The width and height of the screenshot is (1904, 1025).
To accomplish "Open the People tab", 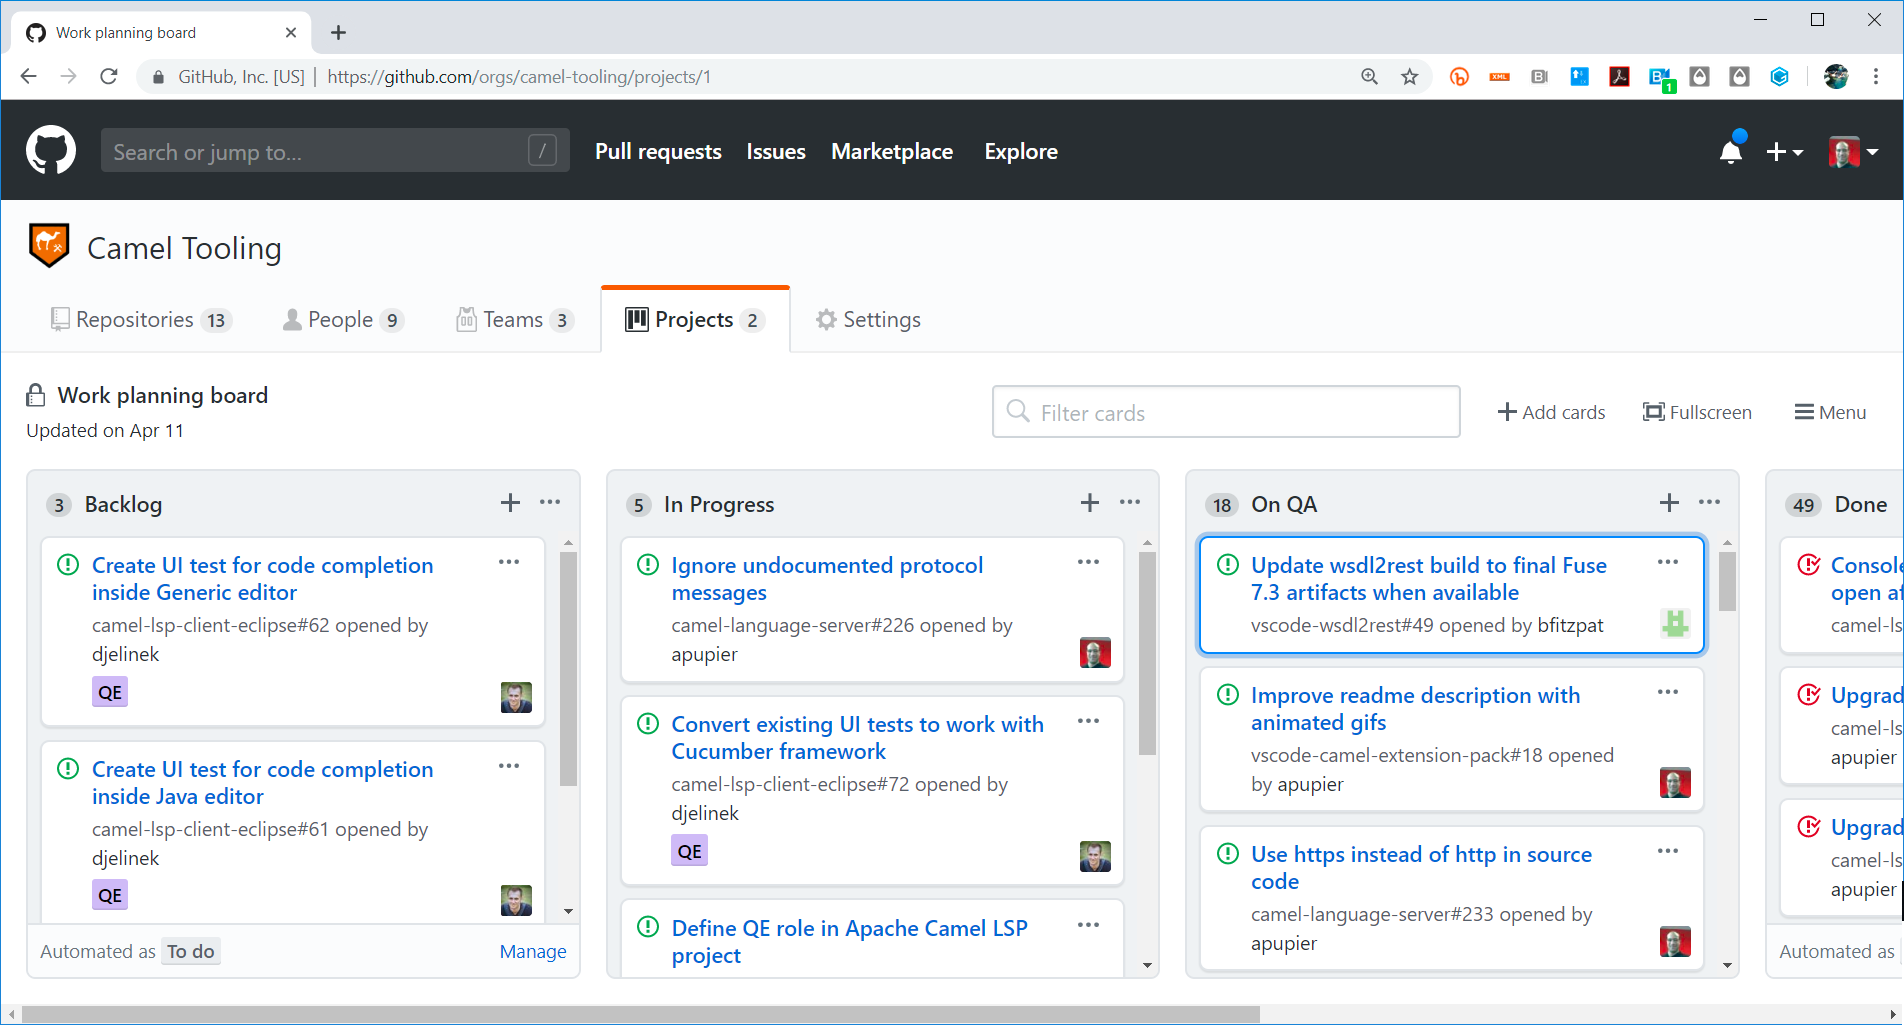I will (341, 319).
